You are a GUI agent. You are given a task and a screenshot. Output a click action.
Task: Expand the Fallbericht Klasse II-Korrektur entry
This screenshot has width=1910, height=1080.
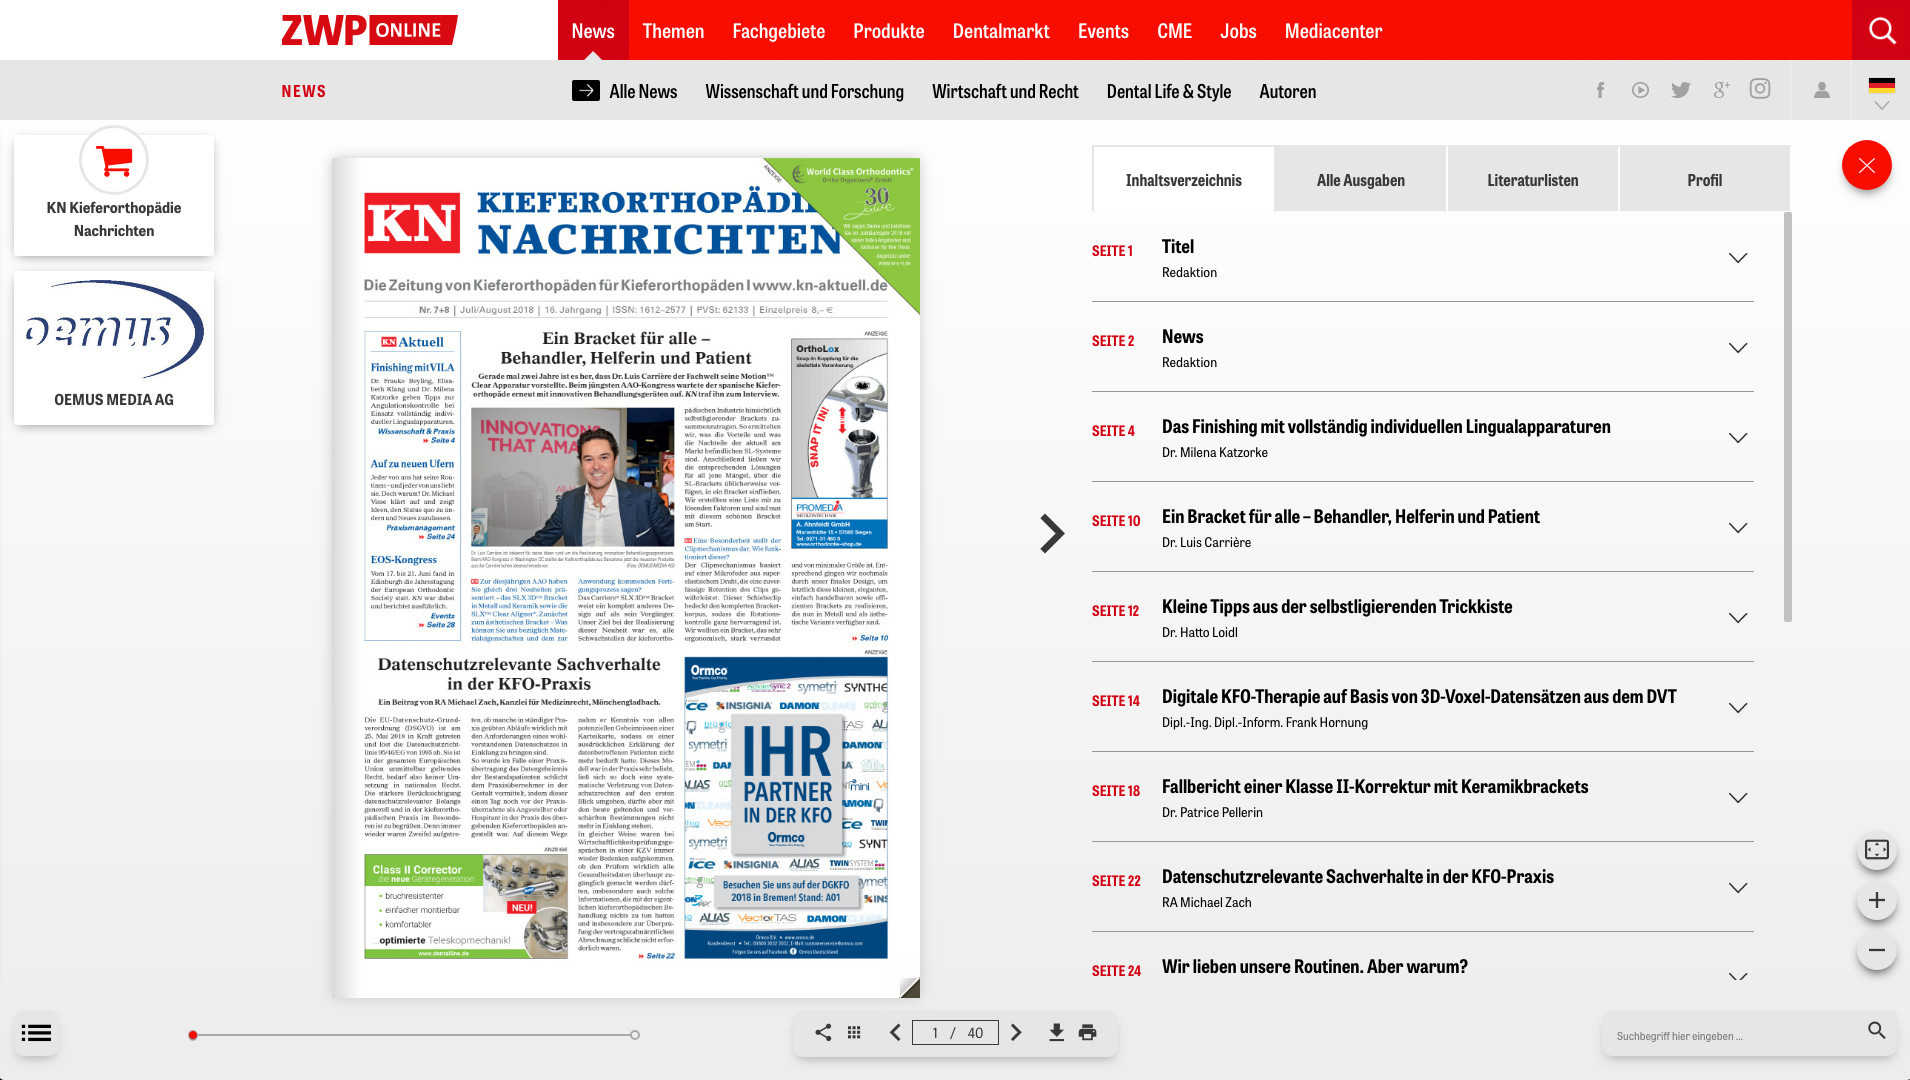tap(1738, 798)
